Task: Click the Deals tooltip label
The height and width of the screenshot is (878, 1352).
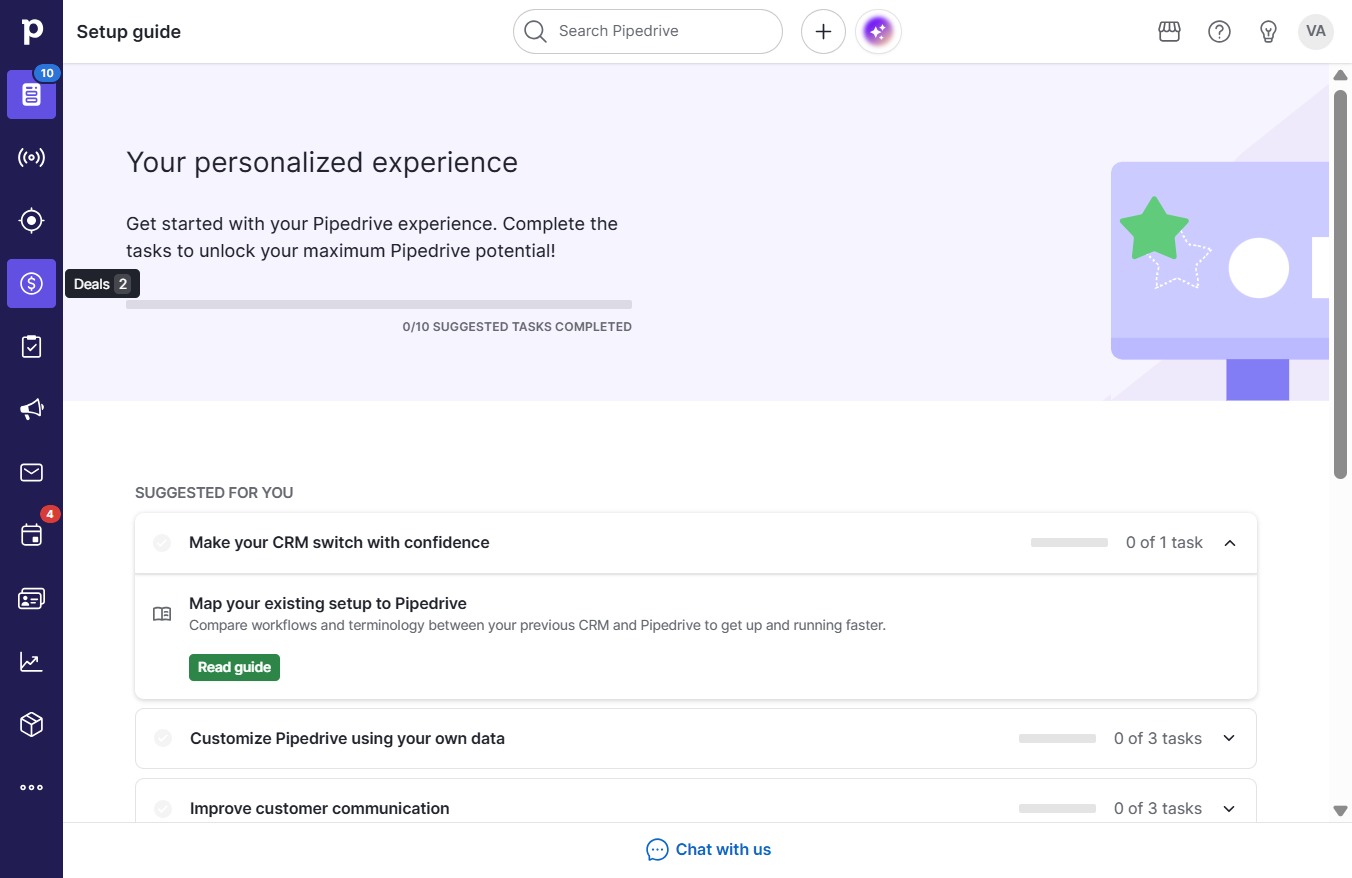Action: pyautogui.click(x=102, y=284)
